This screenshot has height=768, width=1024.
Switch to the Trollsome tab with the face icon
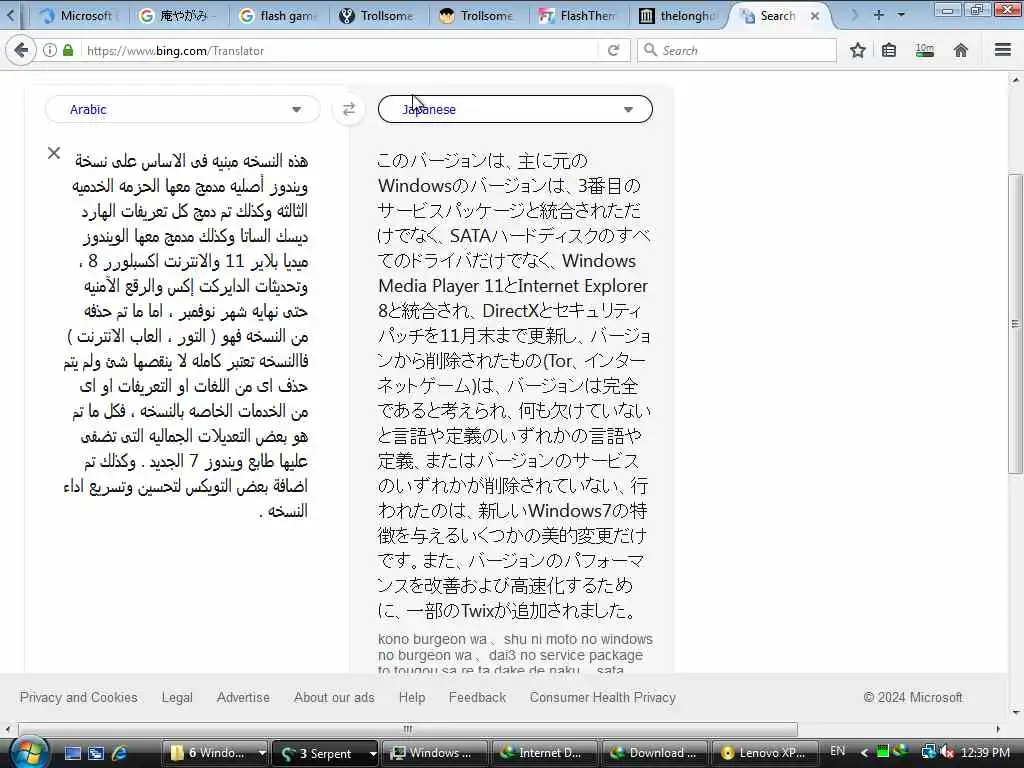[x=479, y=16]
